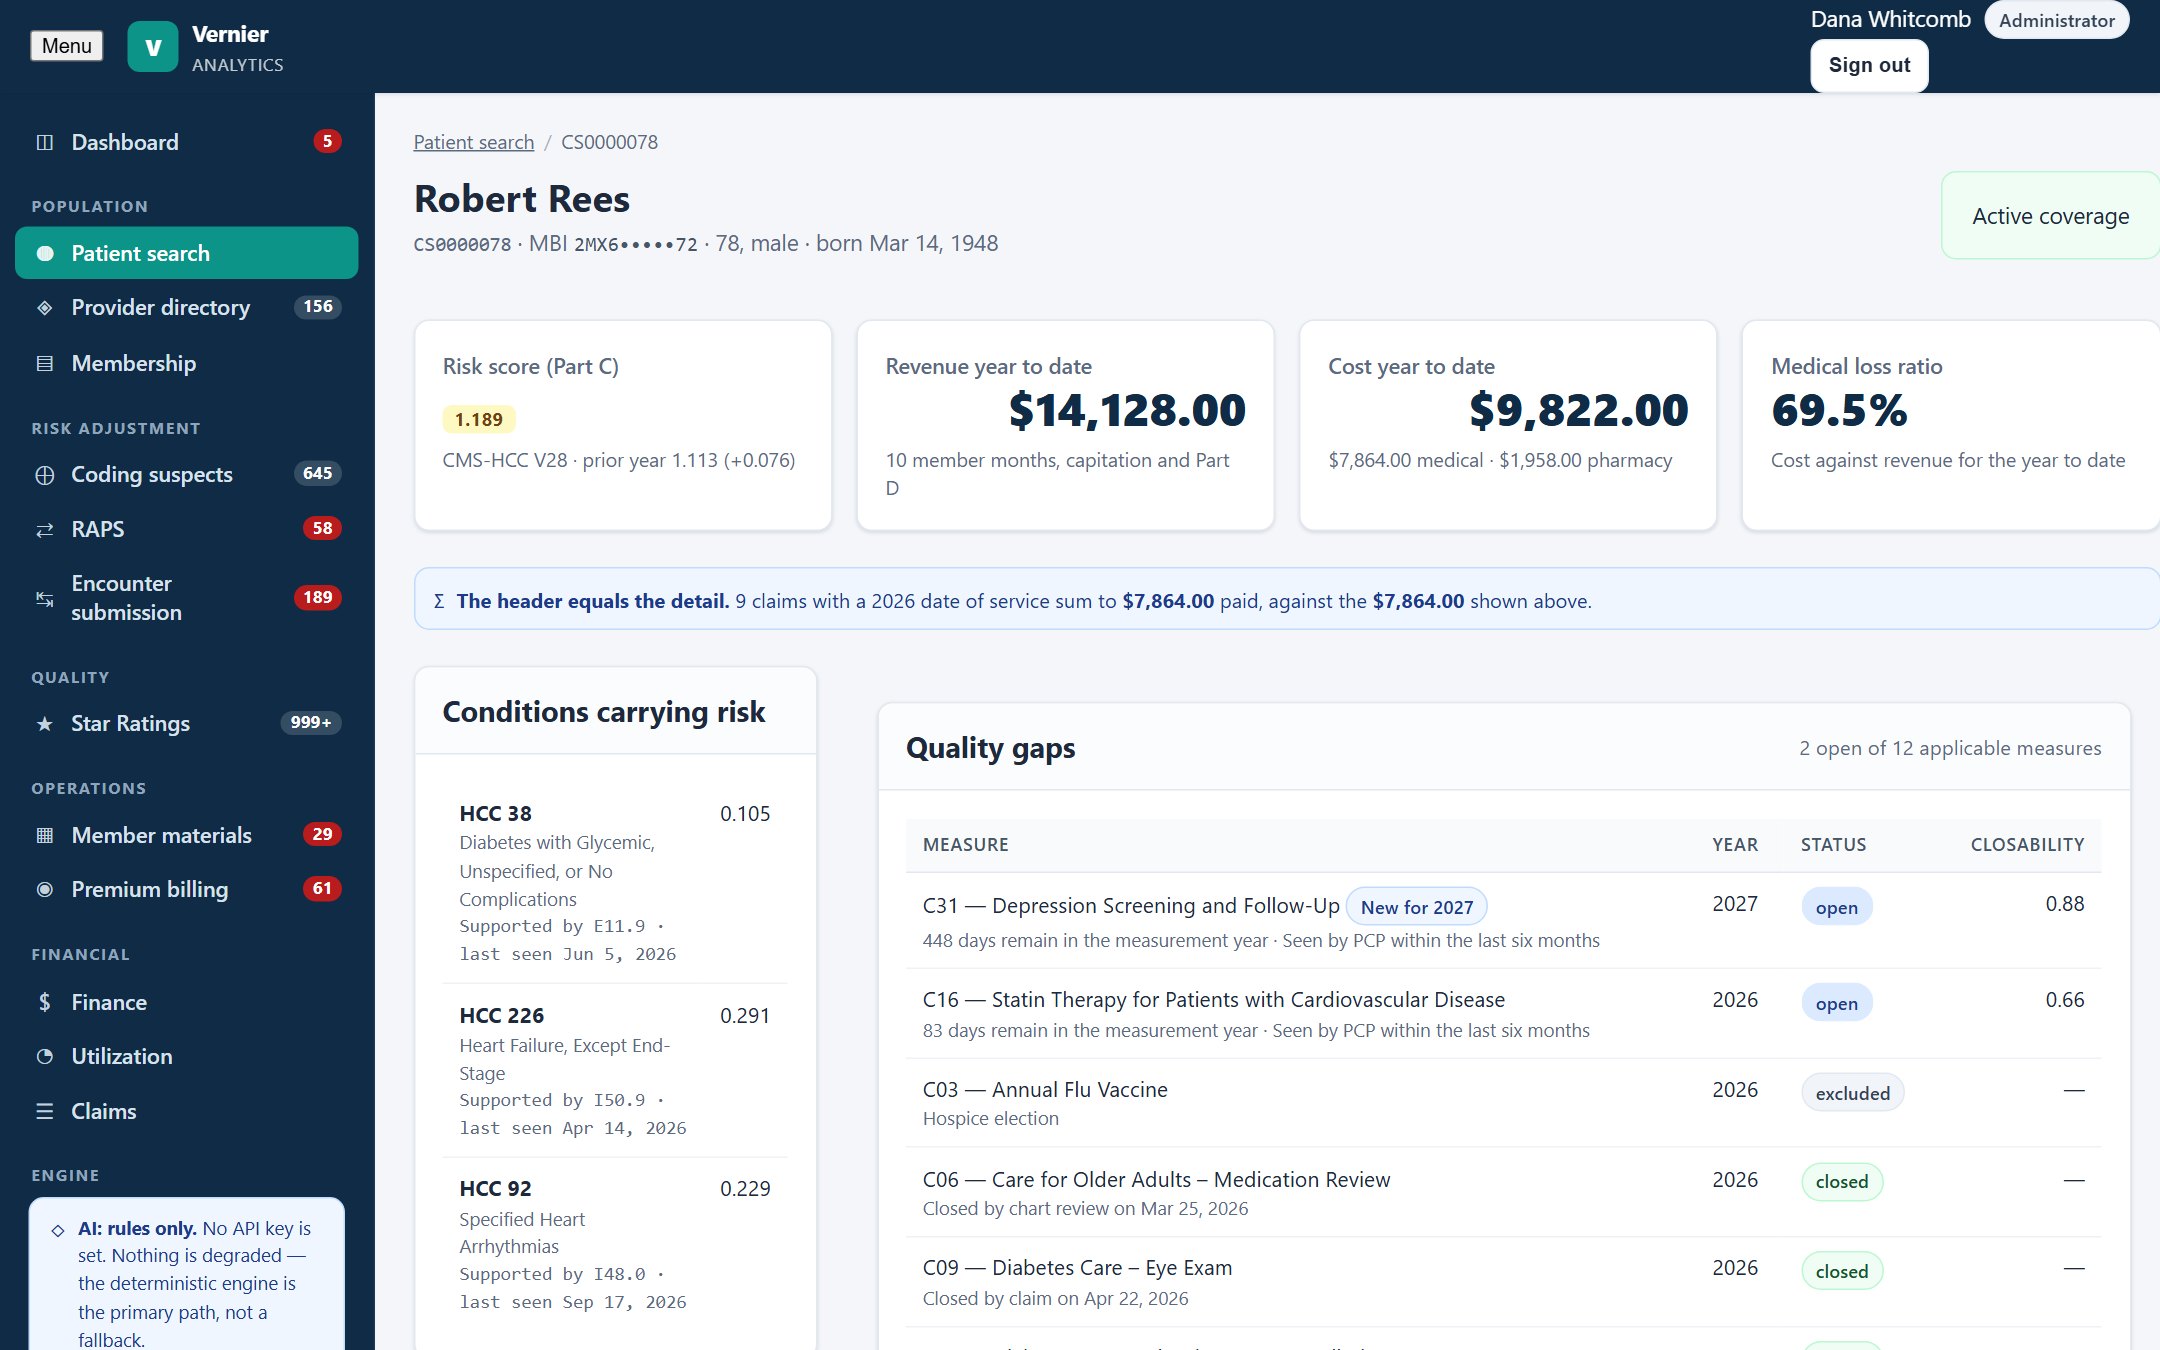This screenshot has height=1350, width=2160.
Task: Click the Provider directory diamond icon
Action: (44, 308)
